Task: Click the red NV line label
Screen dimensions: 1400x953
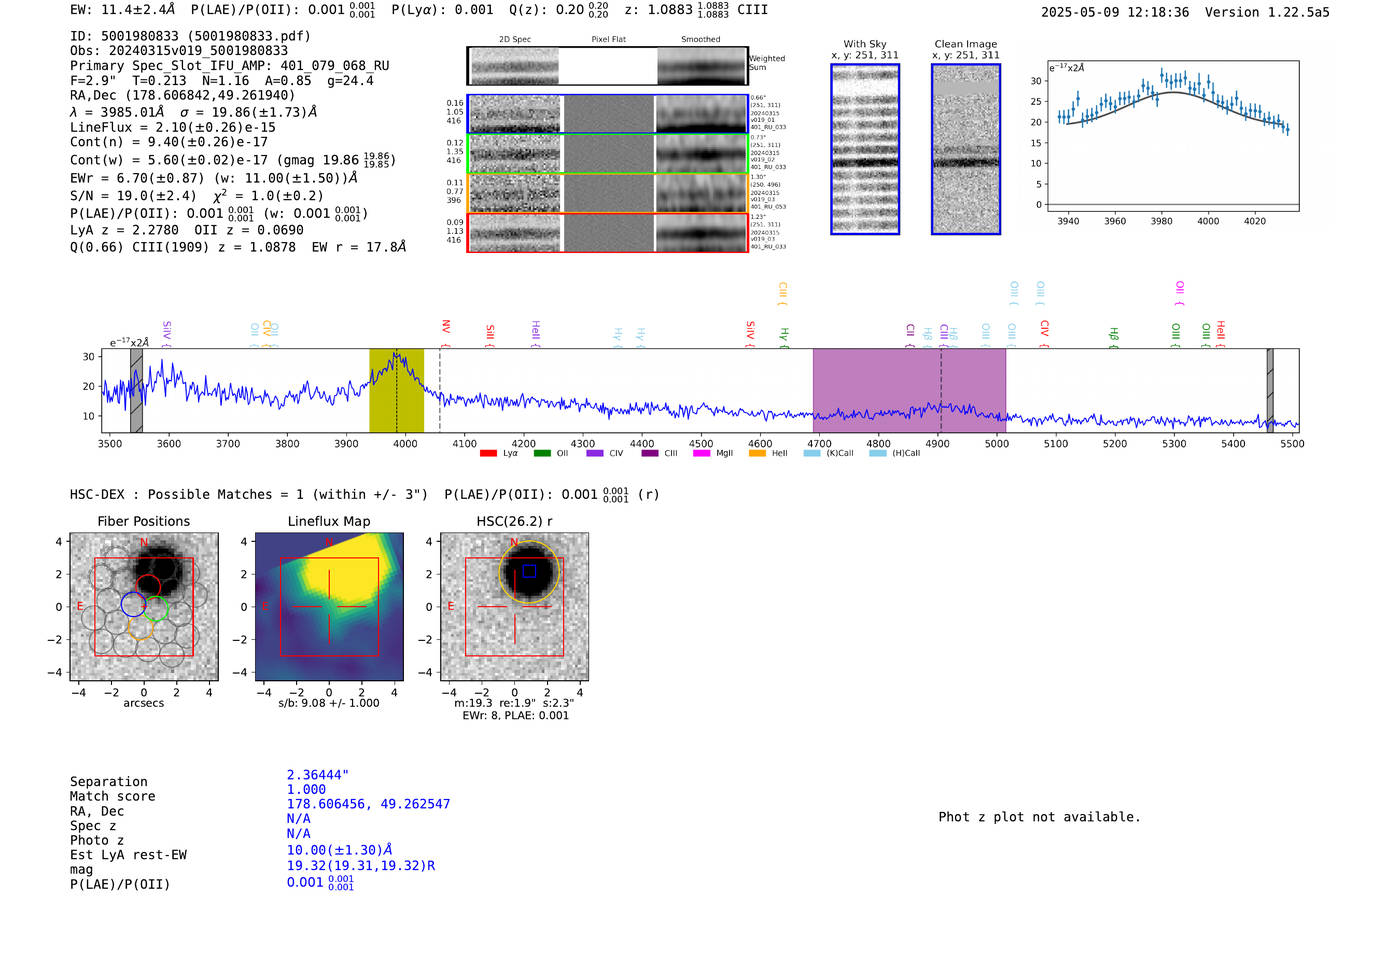Action: [446, 331]
